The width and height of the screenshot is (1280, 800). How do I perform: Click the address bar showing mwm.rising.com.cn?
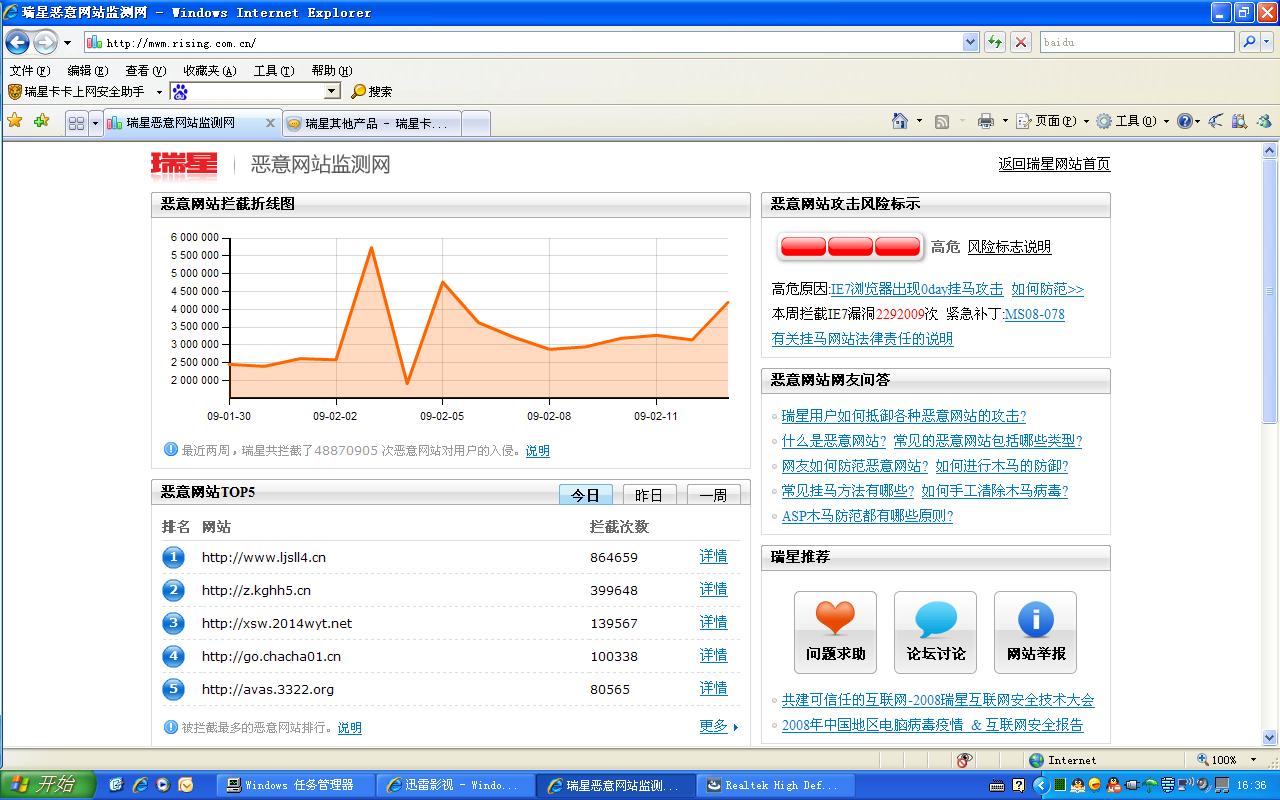click(522, 42)
